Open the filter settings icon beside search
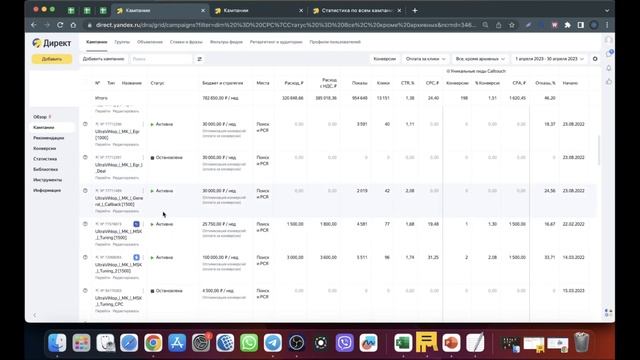Image resolution: width=640 pixels, height=360 pixels. pos(200,59)
